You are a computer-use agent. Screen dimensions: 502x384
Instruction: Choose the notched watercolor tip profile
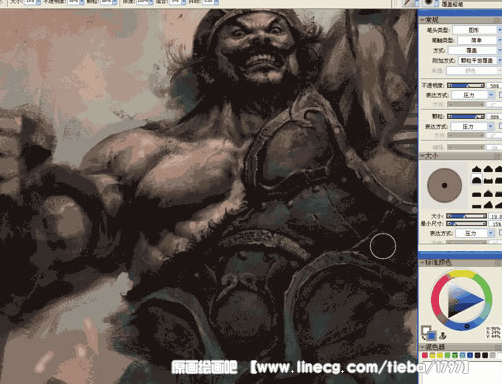(488, 180)
